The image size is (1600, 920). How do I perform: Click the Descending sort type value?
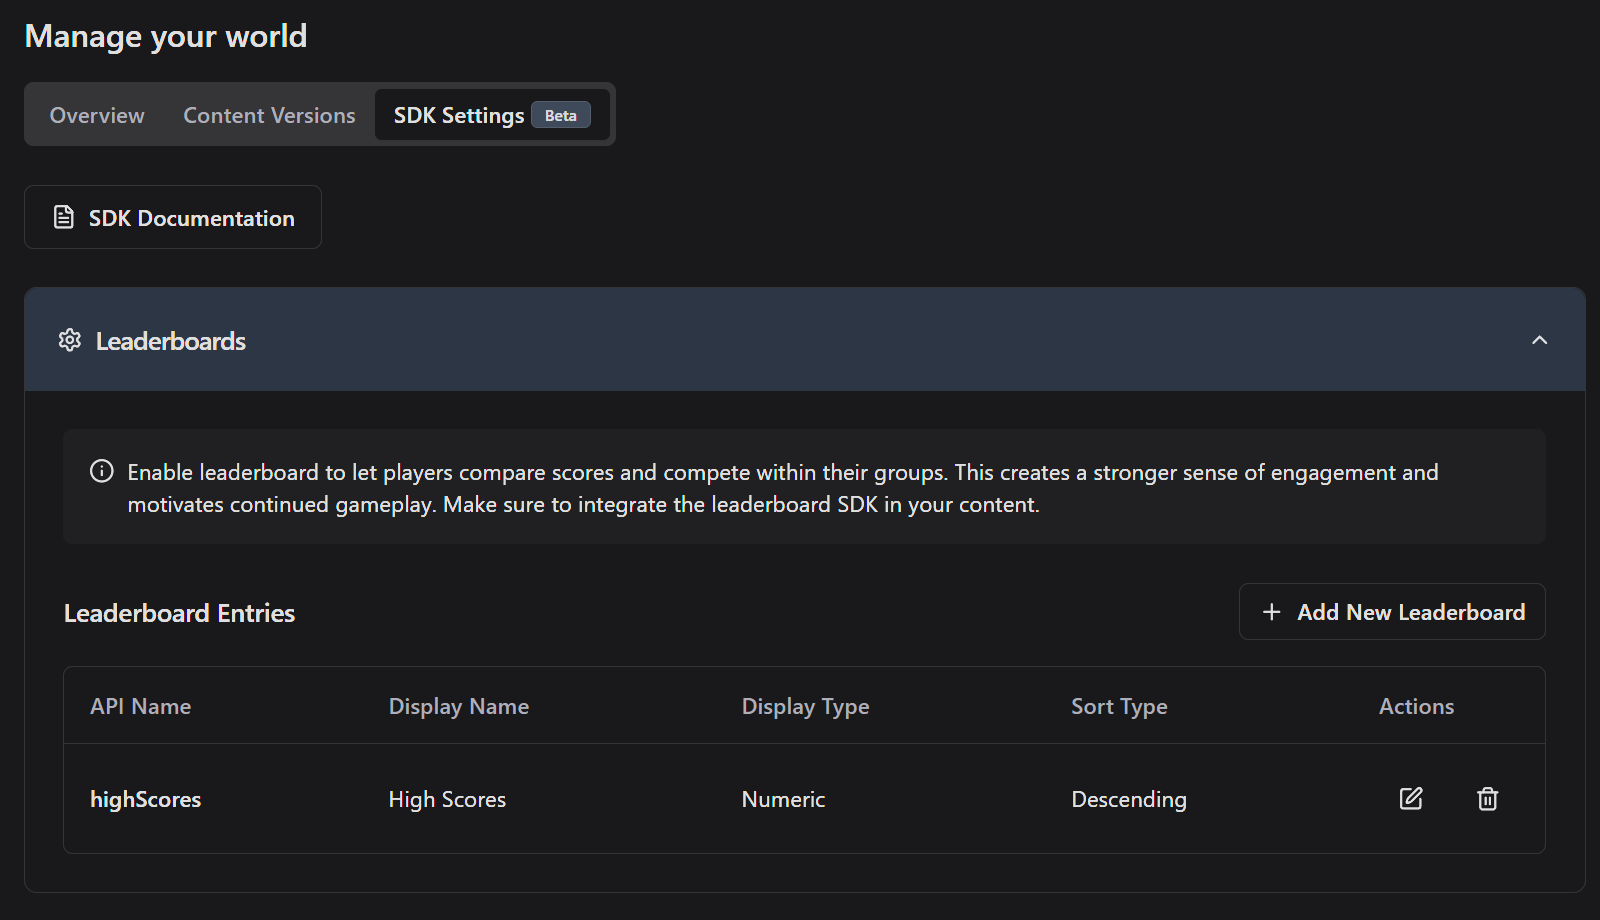(x=1129, y=799)
